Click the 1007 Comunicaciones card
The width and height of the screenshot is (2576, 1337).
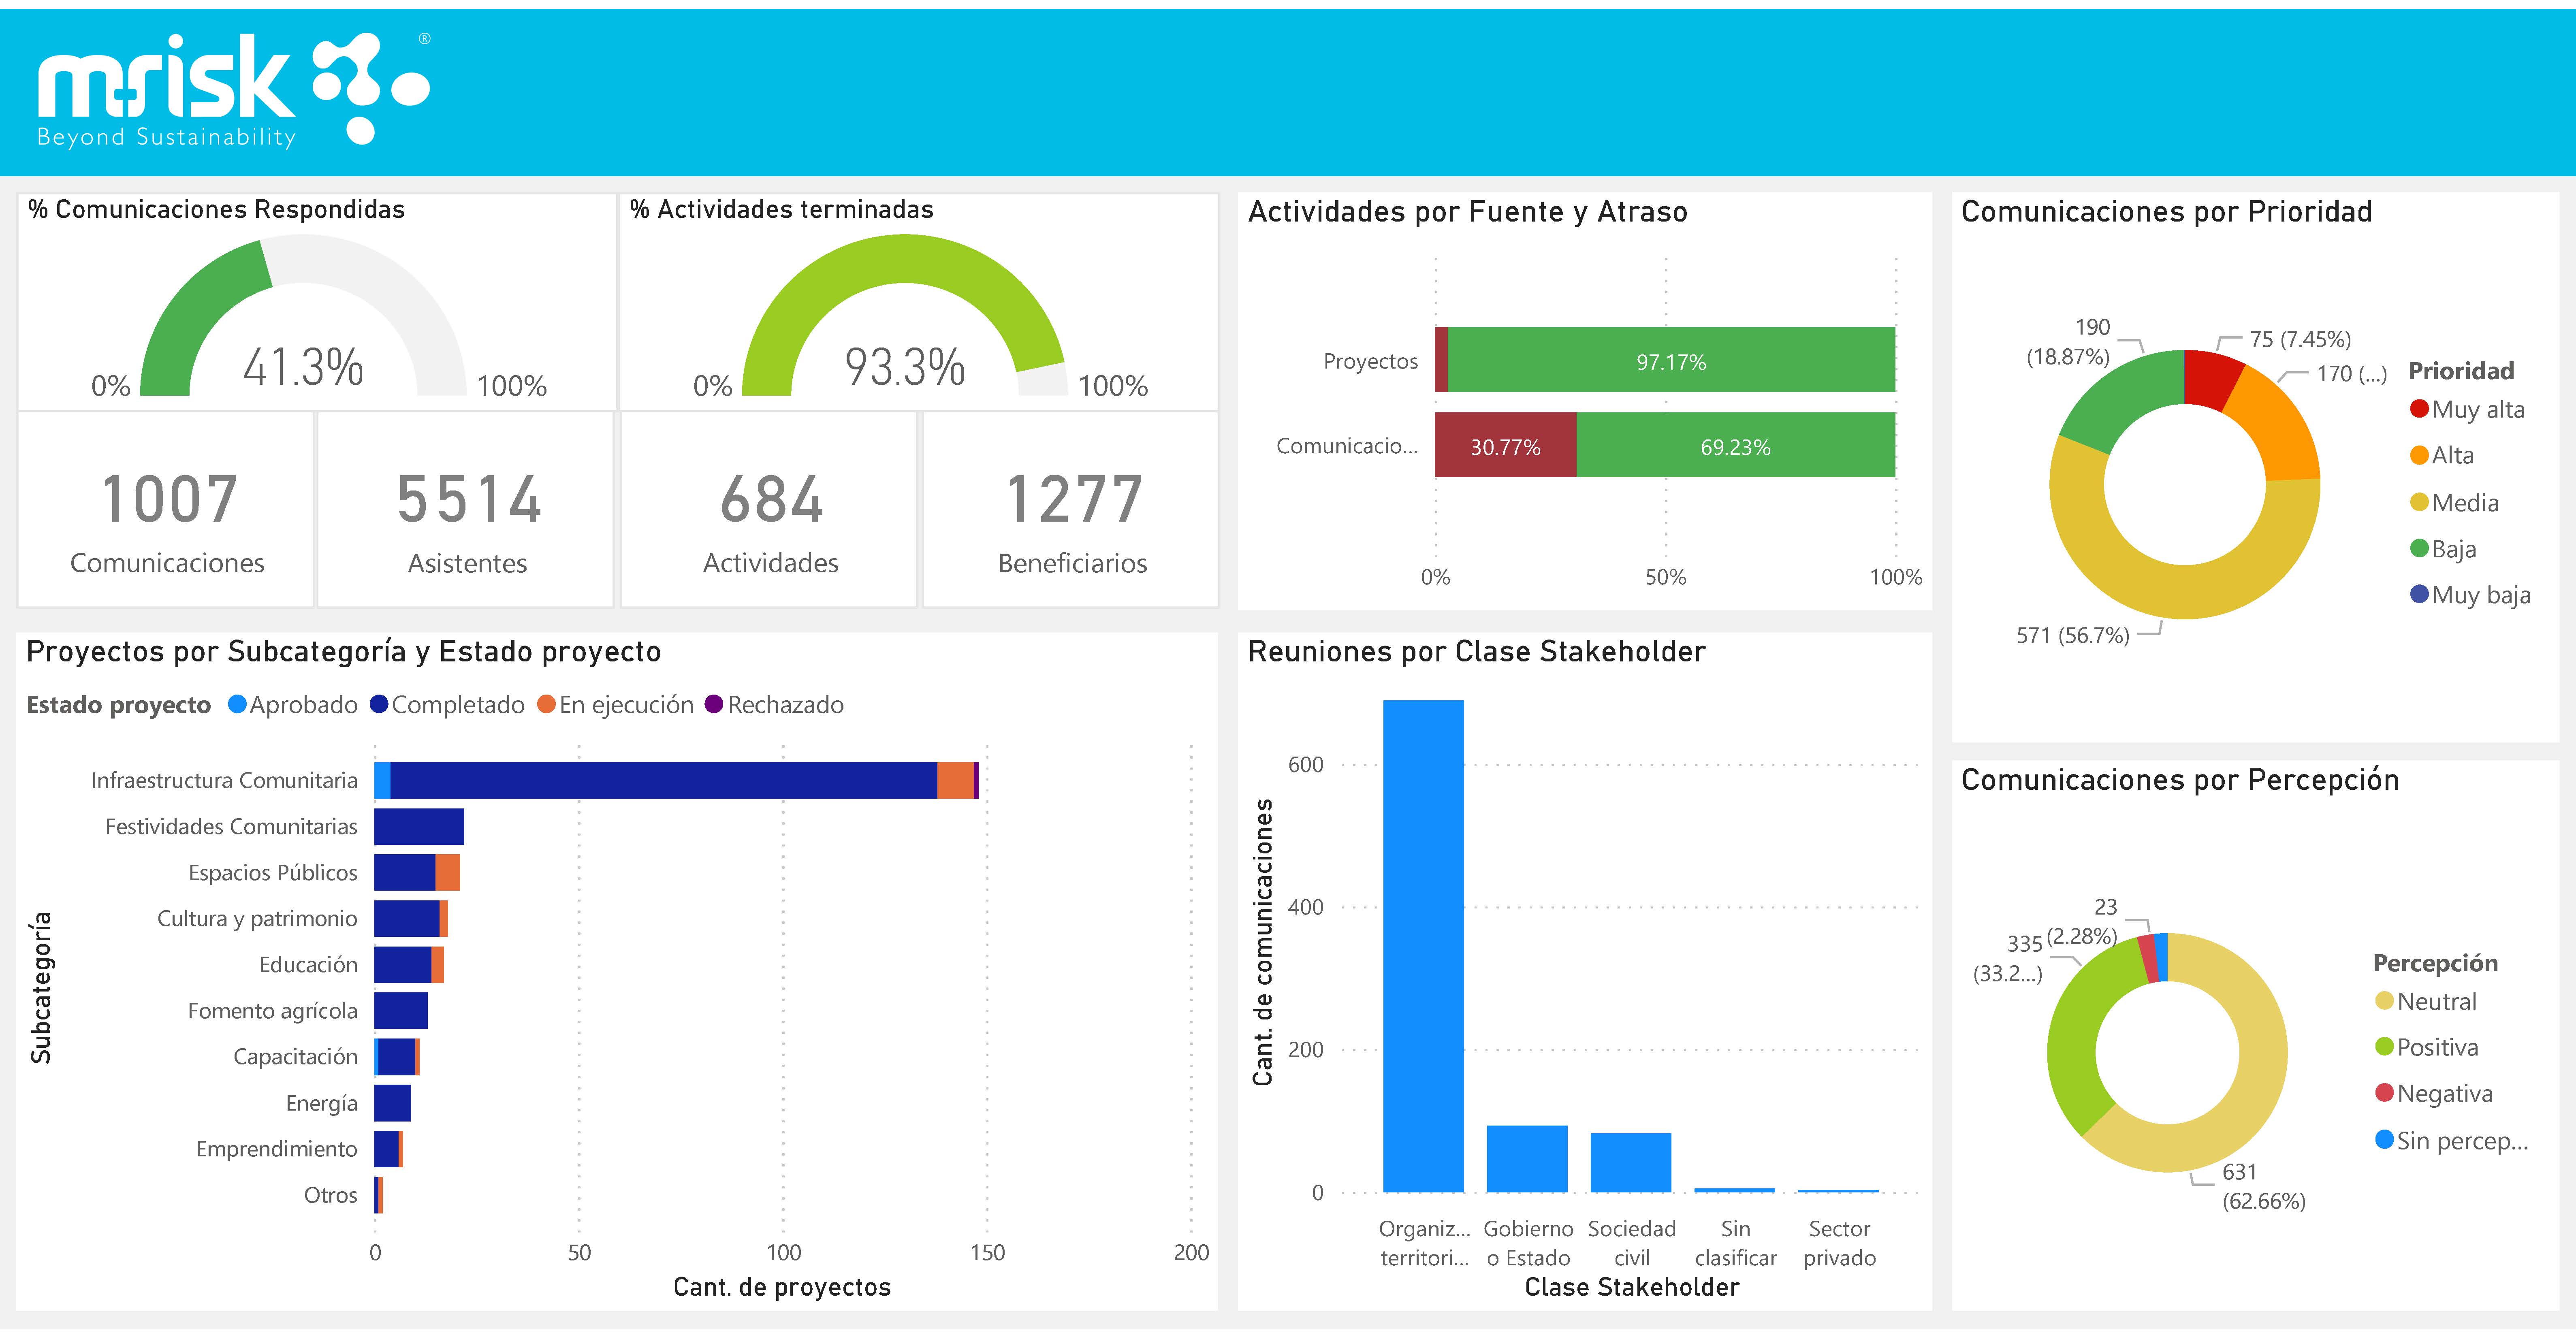coord(166,510)
